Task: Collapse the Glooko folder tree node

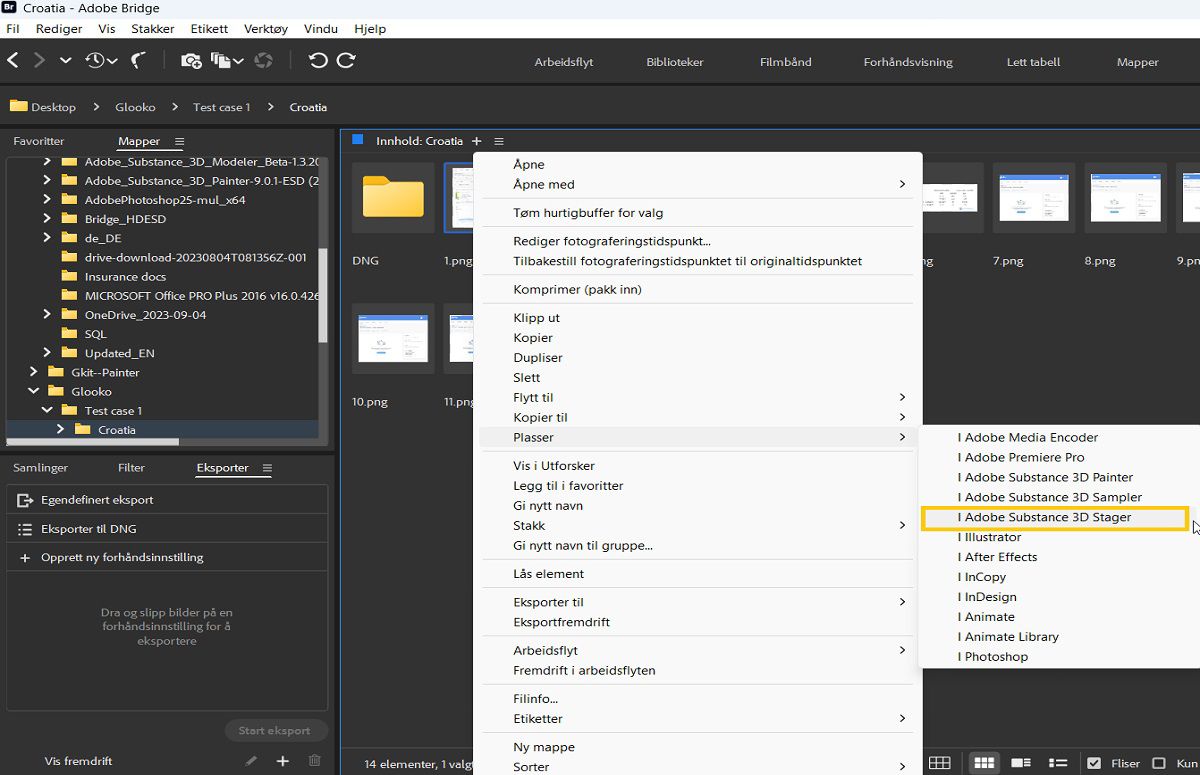Action: point(33,392)
